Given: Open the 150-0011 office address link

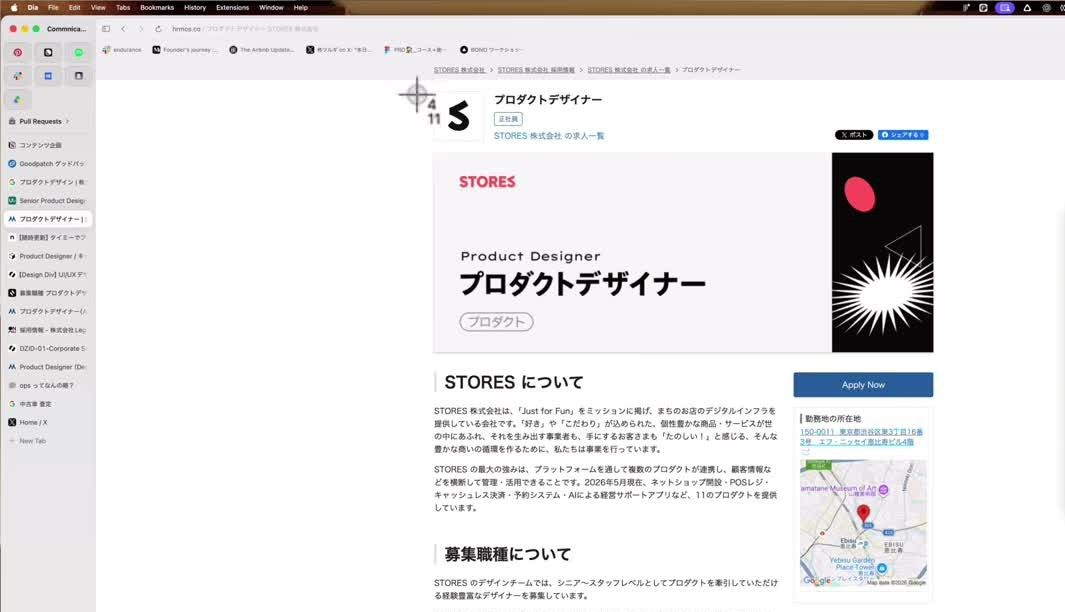Looking at the screenshot, I should coord(861,436).
